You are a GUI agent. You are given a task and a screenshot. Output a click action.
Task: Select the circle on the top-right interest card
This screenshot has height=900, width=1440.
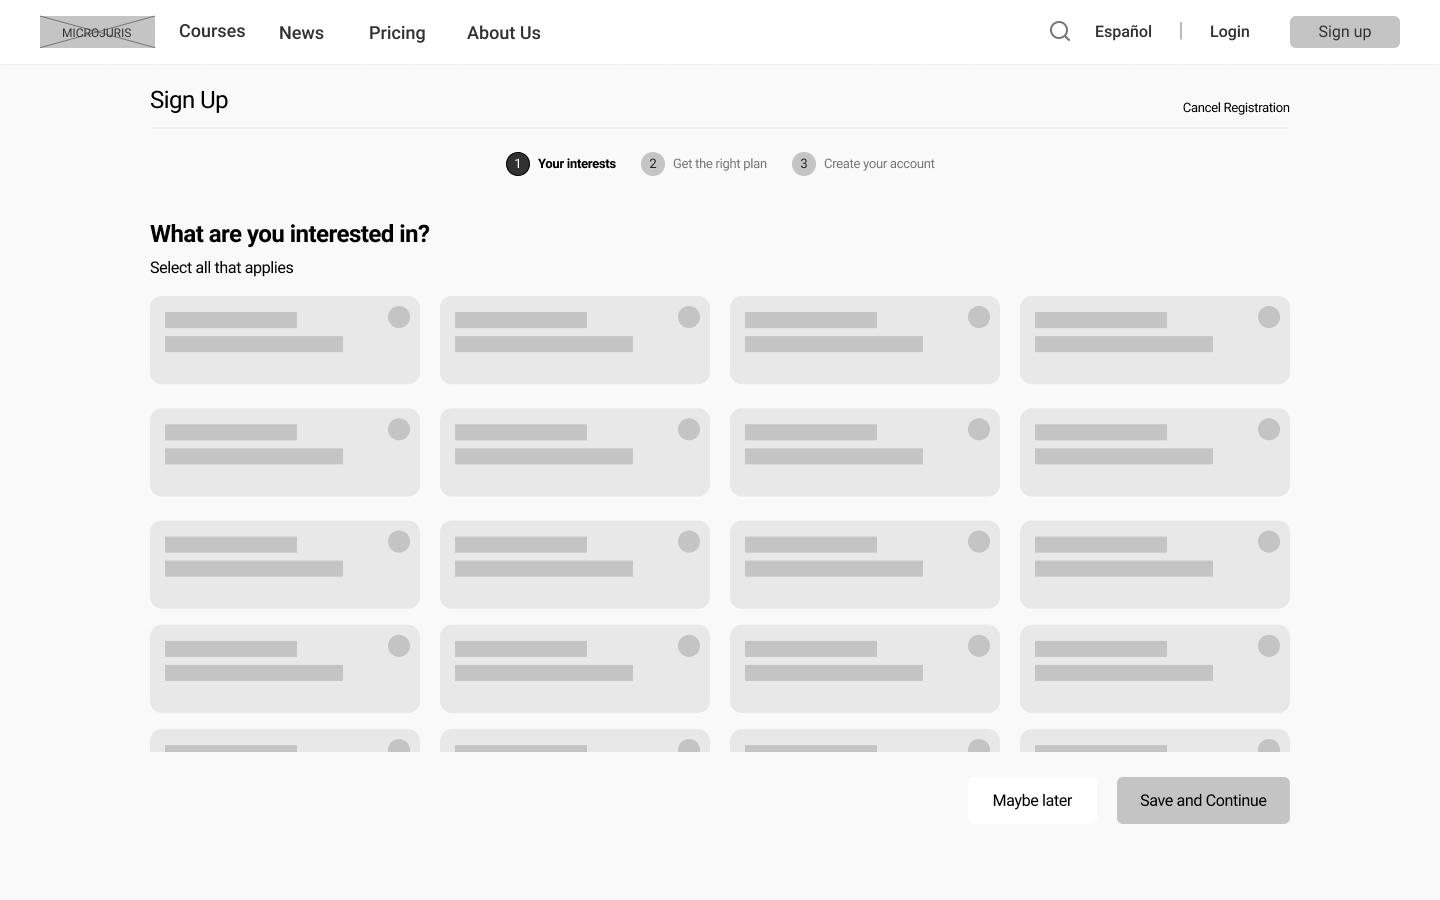[1269, 316]
